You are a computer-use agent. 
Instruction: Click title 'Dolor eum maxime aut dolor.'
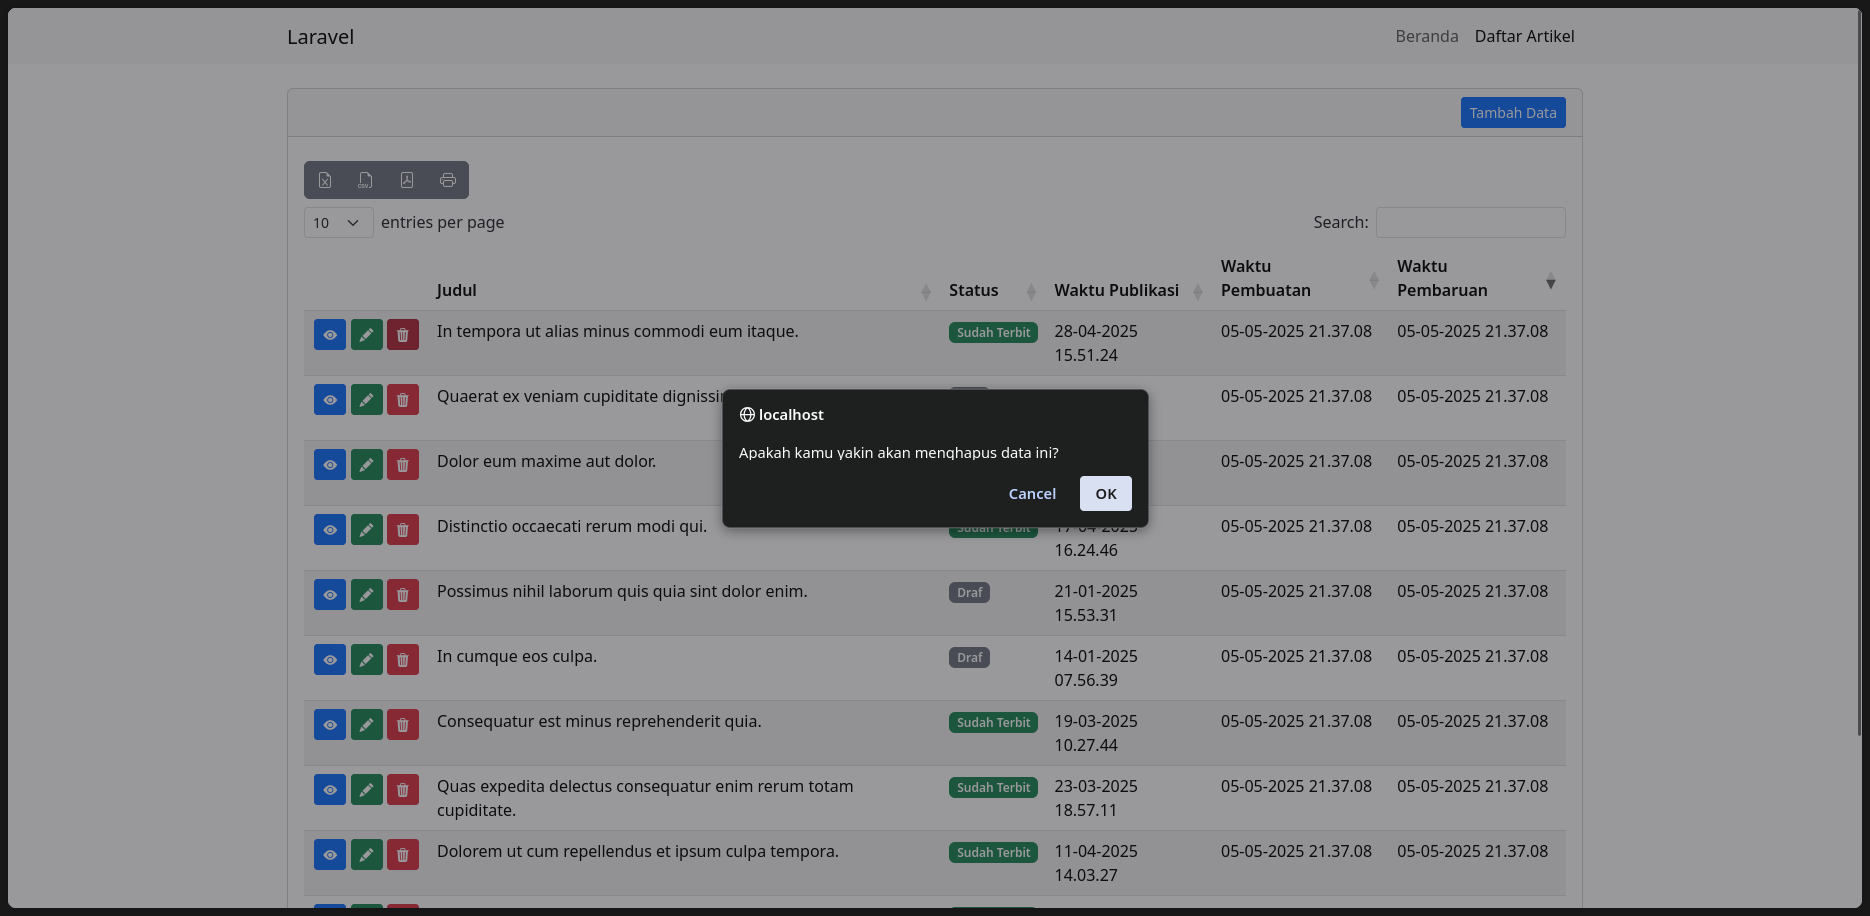(x=547, y=461)
